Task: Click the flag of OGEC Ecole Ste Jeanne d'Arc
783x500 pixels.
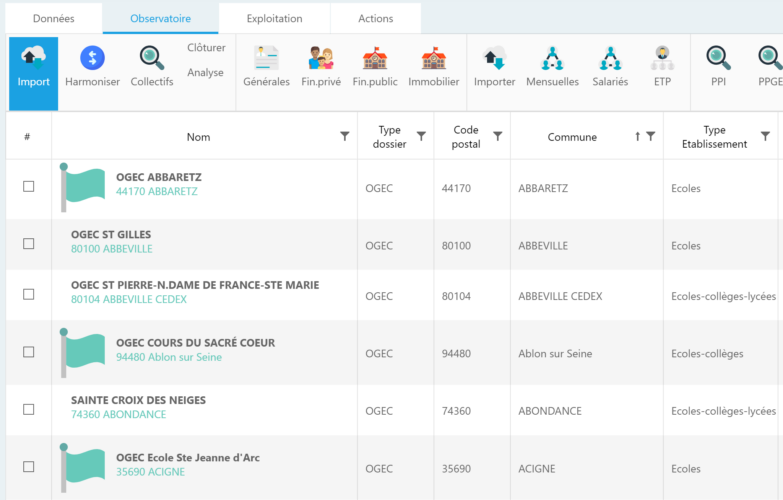Action: (x=82, y=468)
